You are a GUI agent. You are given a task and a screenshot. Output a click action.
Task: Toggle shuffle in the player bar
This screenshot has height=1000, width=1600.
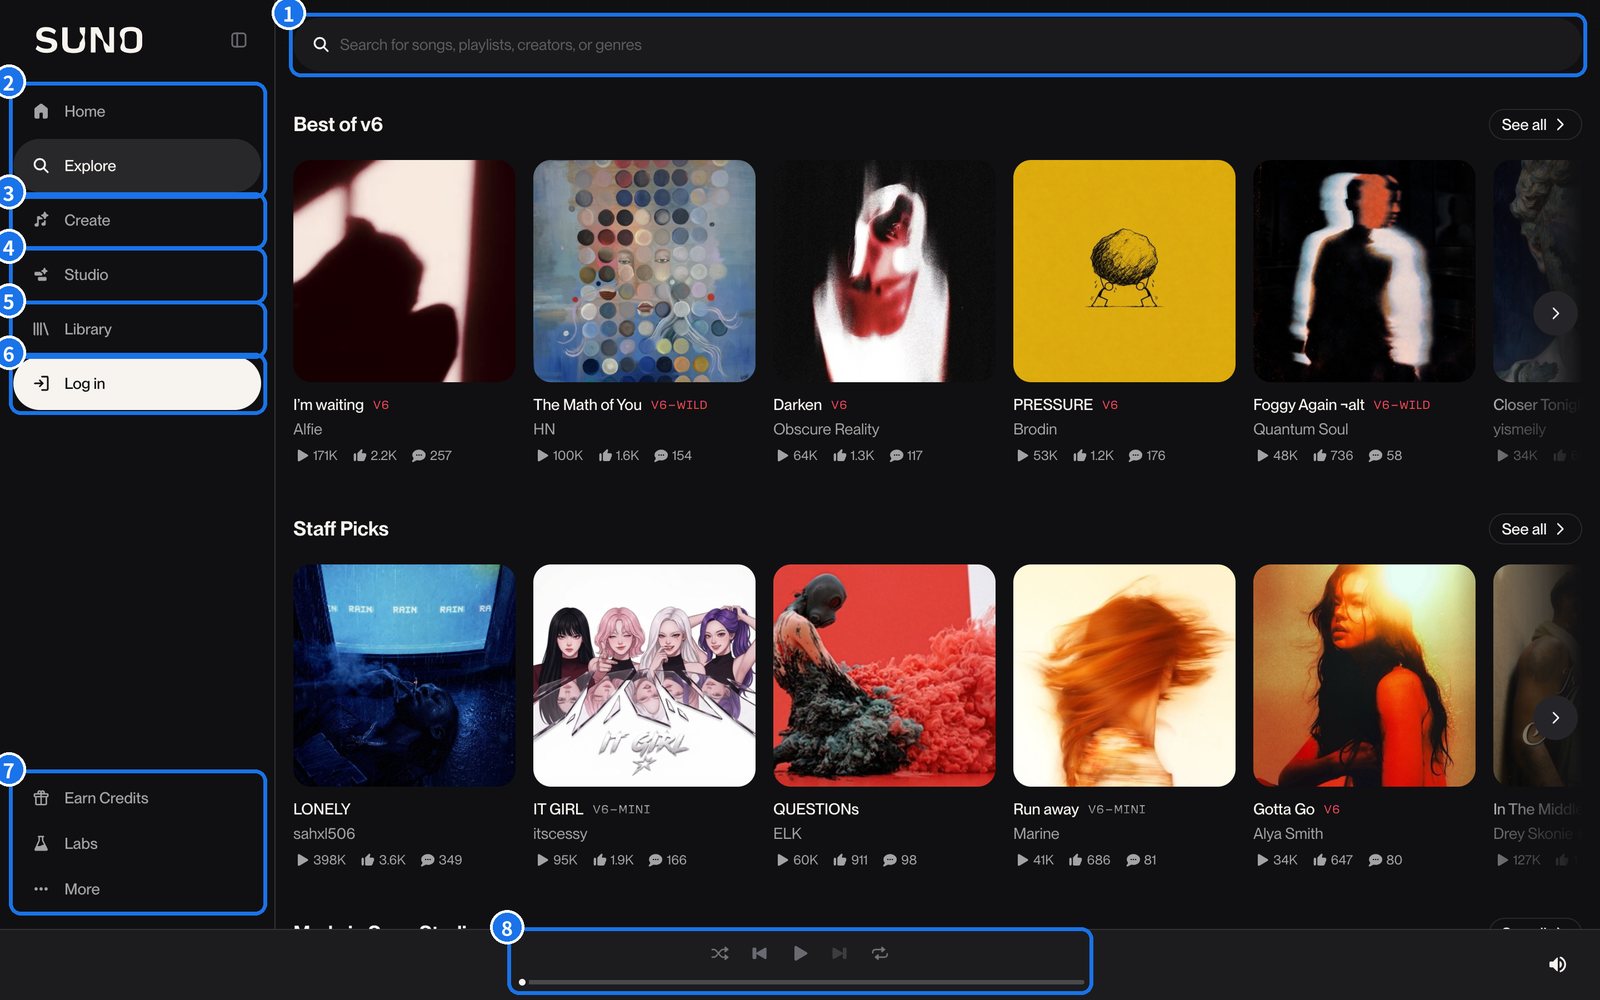click(x=720, y=953)
